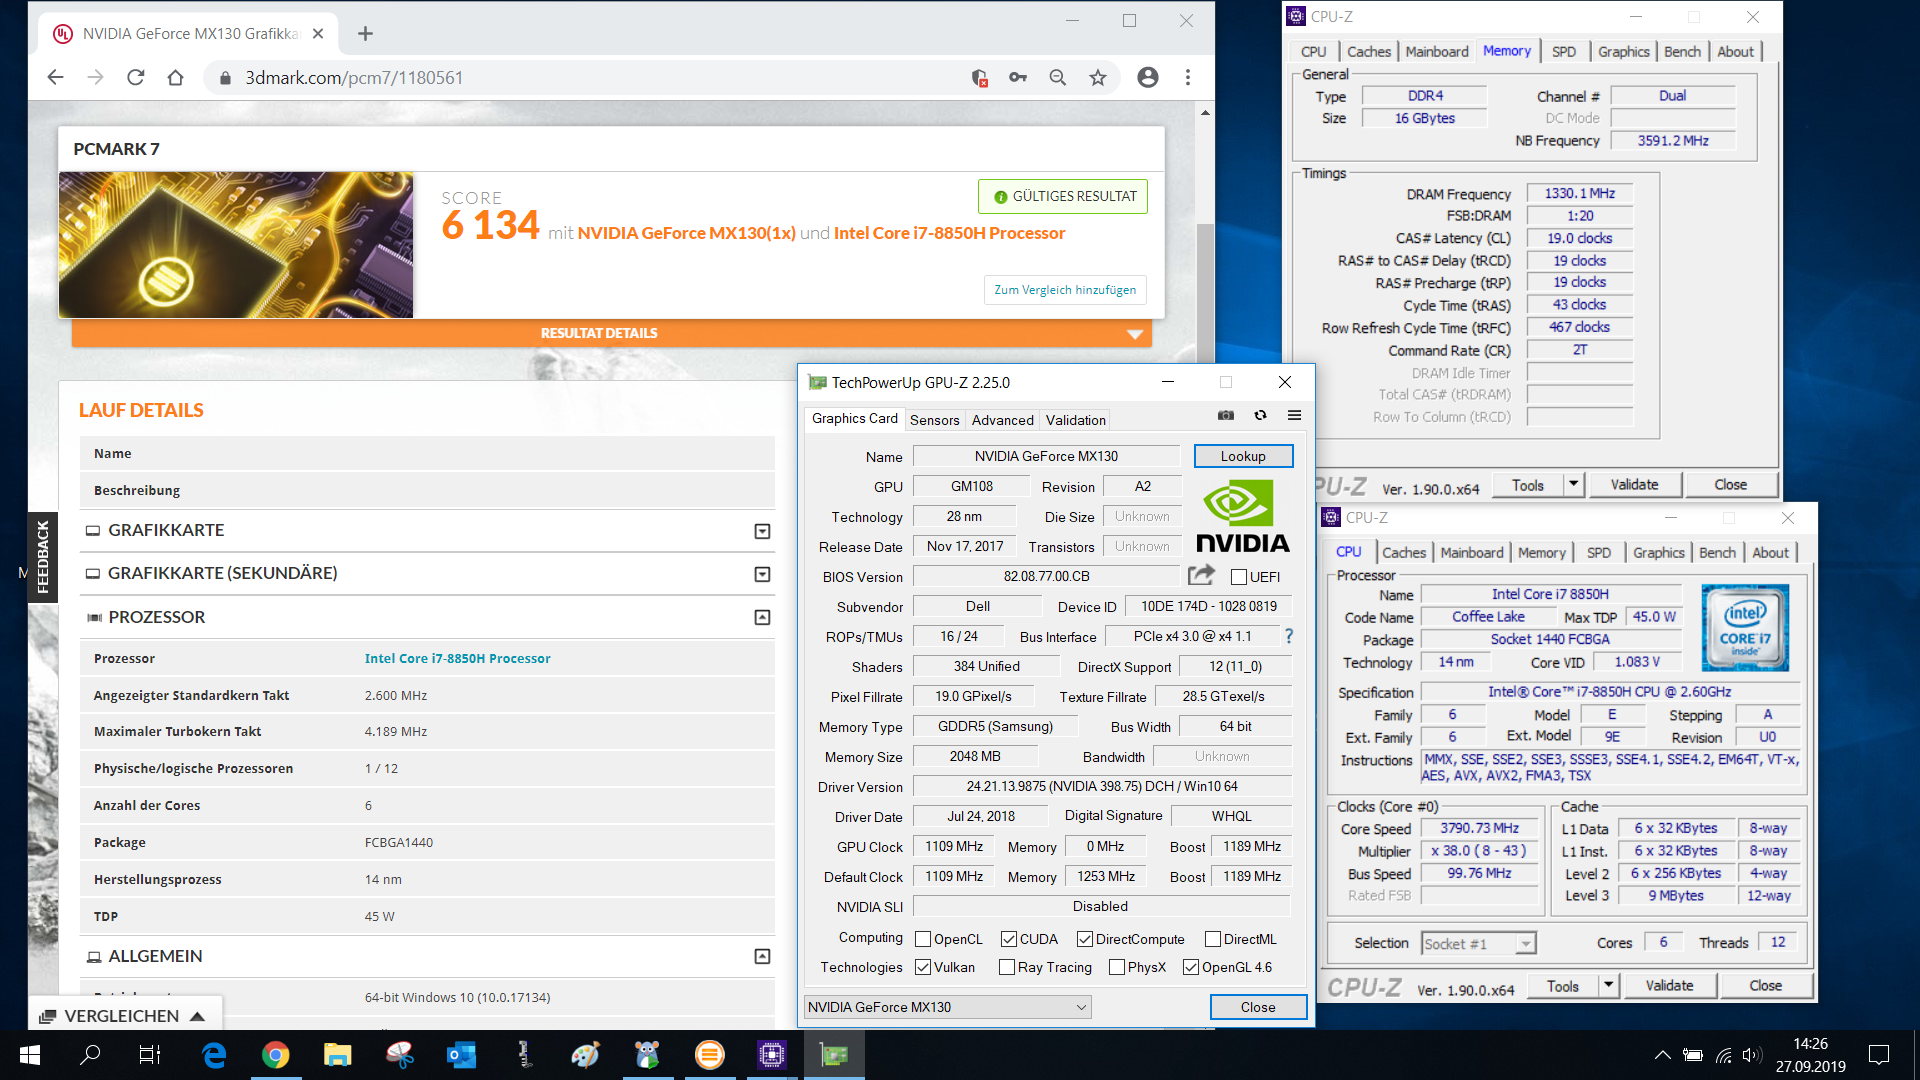The height and width of the screenshot is (1080, 1920).
Task: Click Chrome home icon
Action: tap(175, 77)
